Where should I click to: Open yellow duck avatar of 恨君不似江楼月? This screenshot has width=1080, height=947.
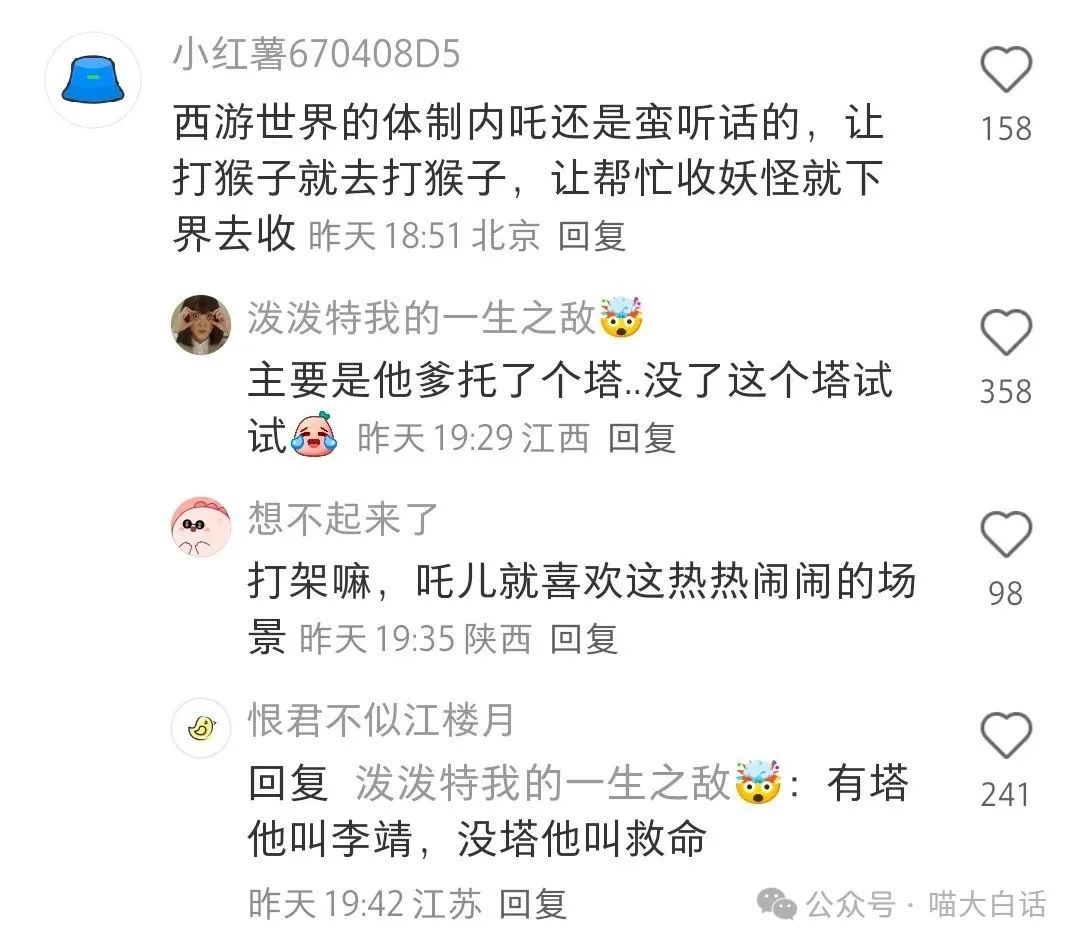click(x=200, y=727)
